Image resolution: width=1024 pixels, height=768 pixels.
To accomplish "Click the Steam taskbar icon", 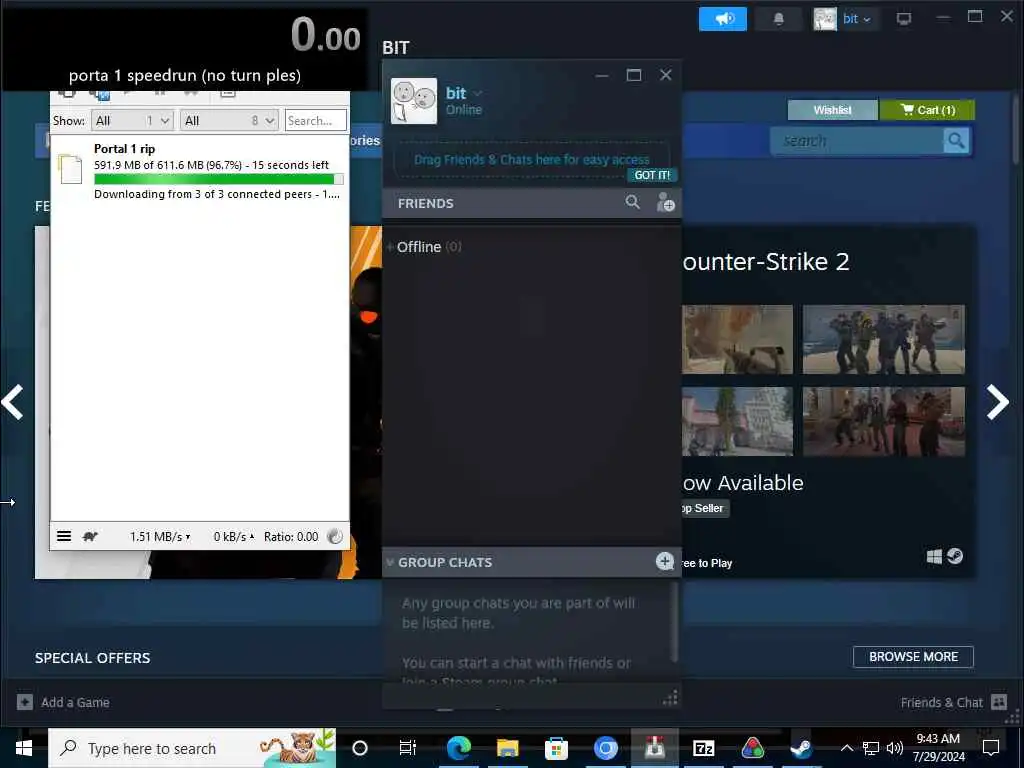I will (x=801, y=748).
